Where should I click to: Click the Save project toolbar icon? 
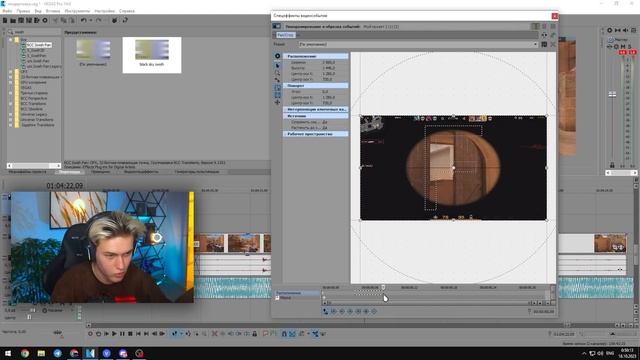(x=21, y=20)
